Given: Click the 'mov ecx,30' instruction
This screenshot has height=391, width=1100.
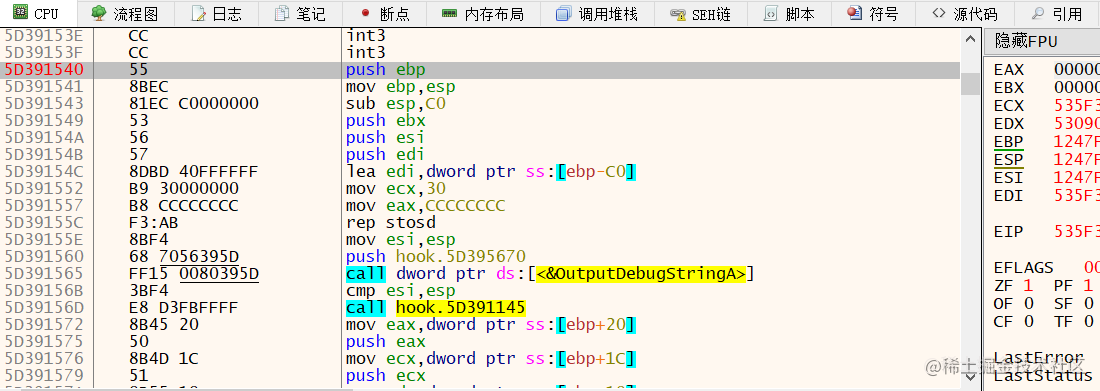Looking at the screenshot, I should (x=396, y=189).
